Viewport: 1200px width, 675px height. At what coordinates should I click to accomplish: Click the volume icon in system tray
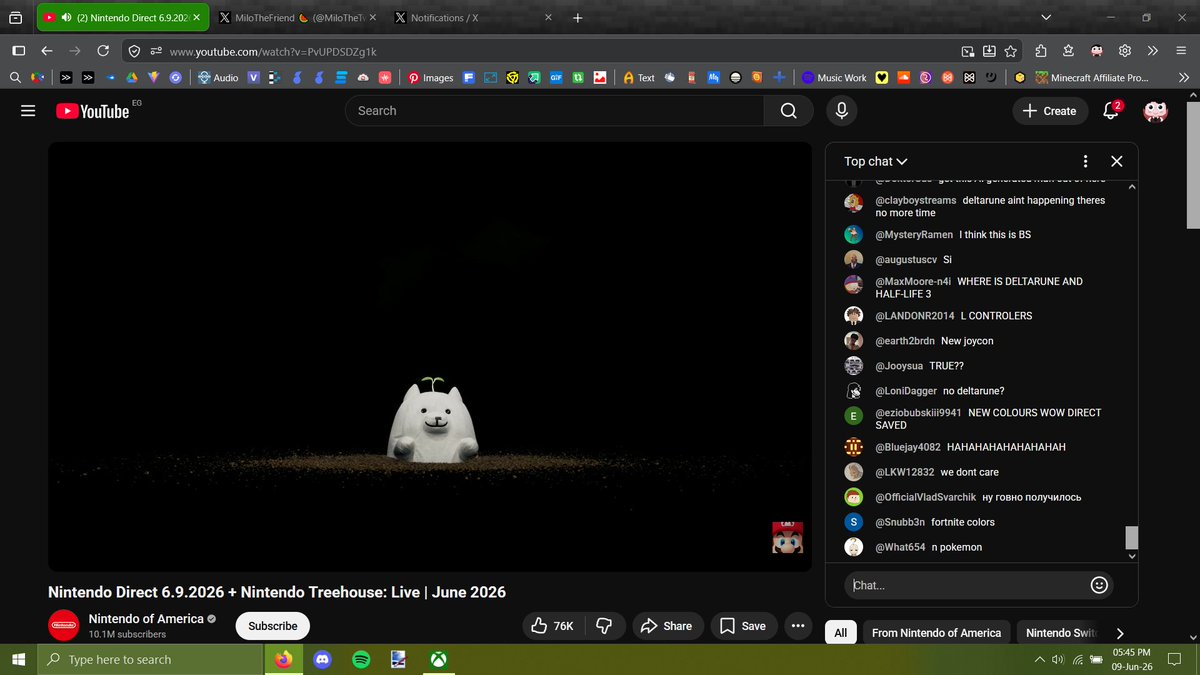(1056, 660)
